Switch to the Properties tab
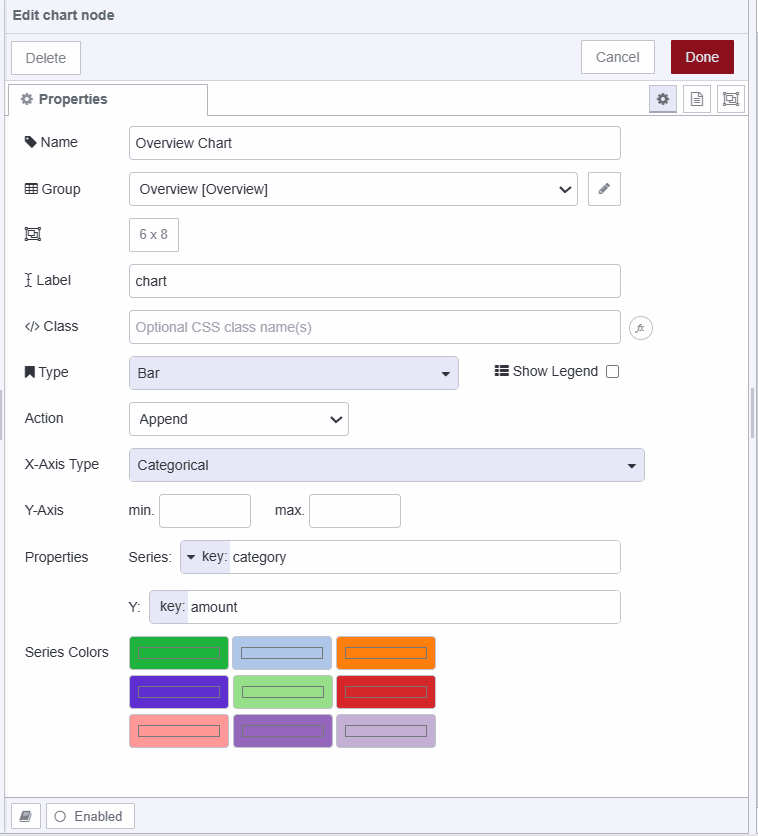The width and height of the screenshot is (758, 836). pos(107,99)
